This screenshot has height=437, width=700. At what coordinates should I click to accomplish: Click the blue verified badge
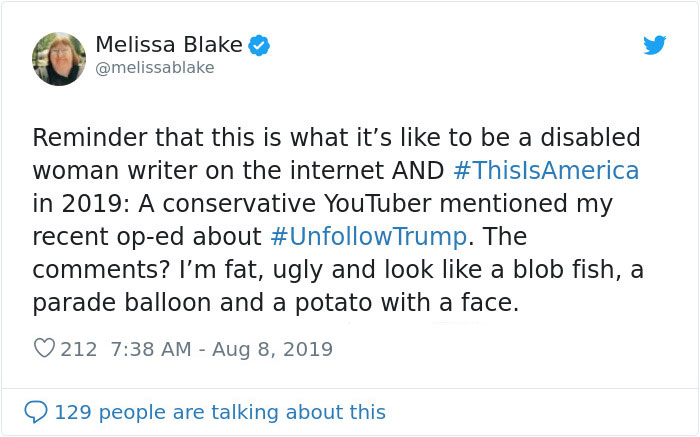260,45
